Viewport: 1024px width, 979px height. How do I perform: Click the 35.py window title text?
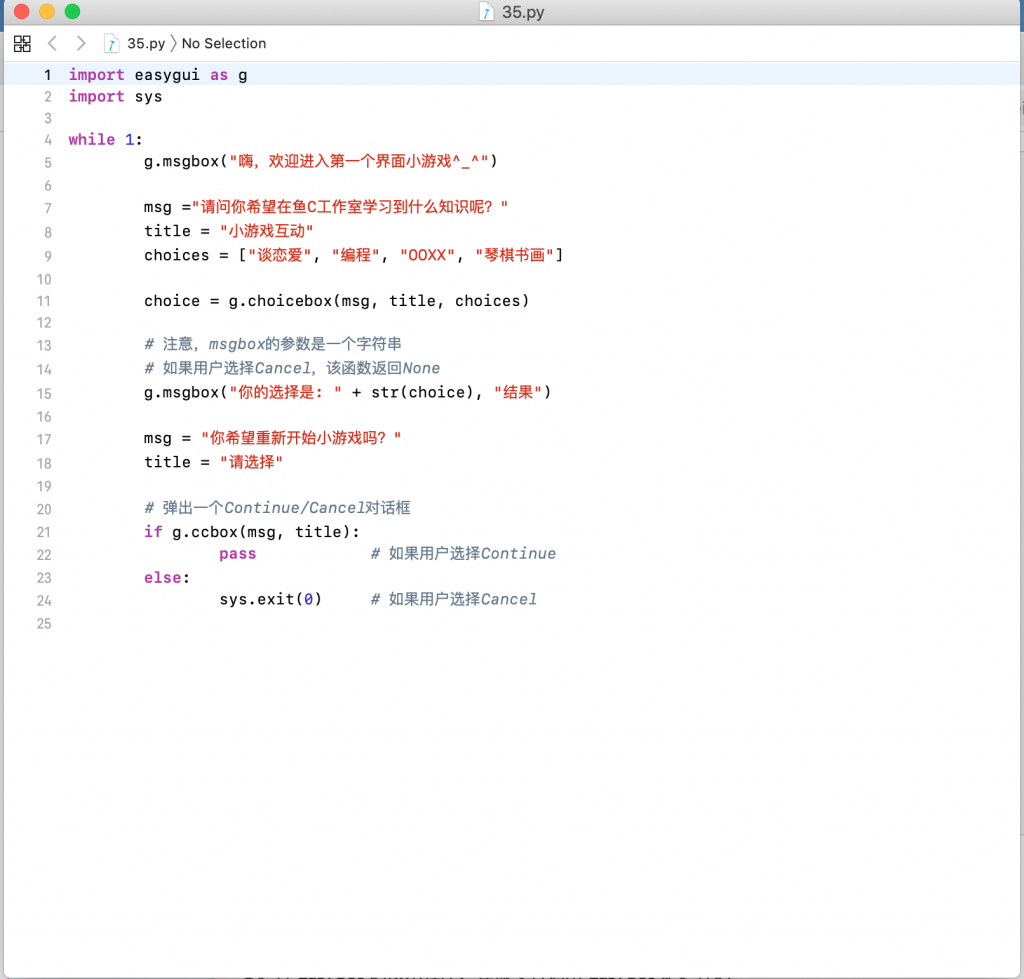(523, 12)
